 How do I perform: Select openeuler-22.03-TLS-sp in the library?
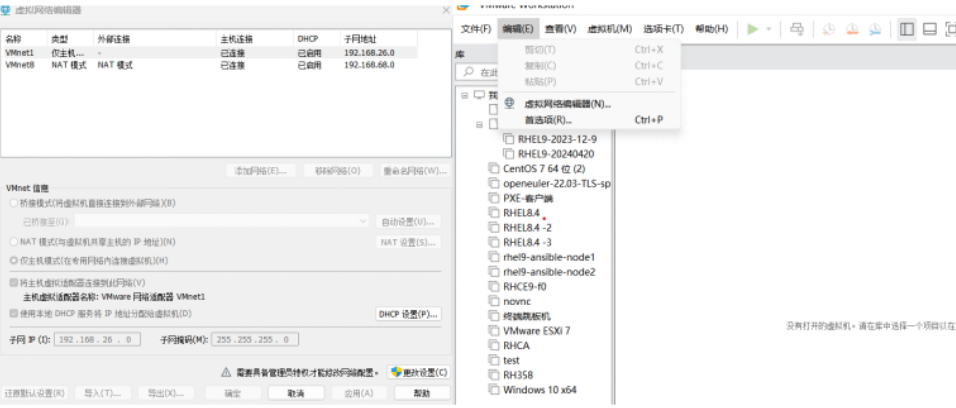557,183
